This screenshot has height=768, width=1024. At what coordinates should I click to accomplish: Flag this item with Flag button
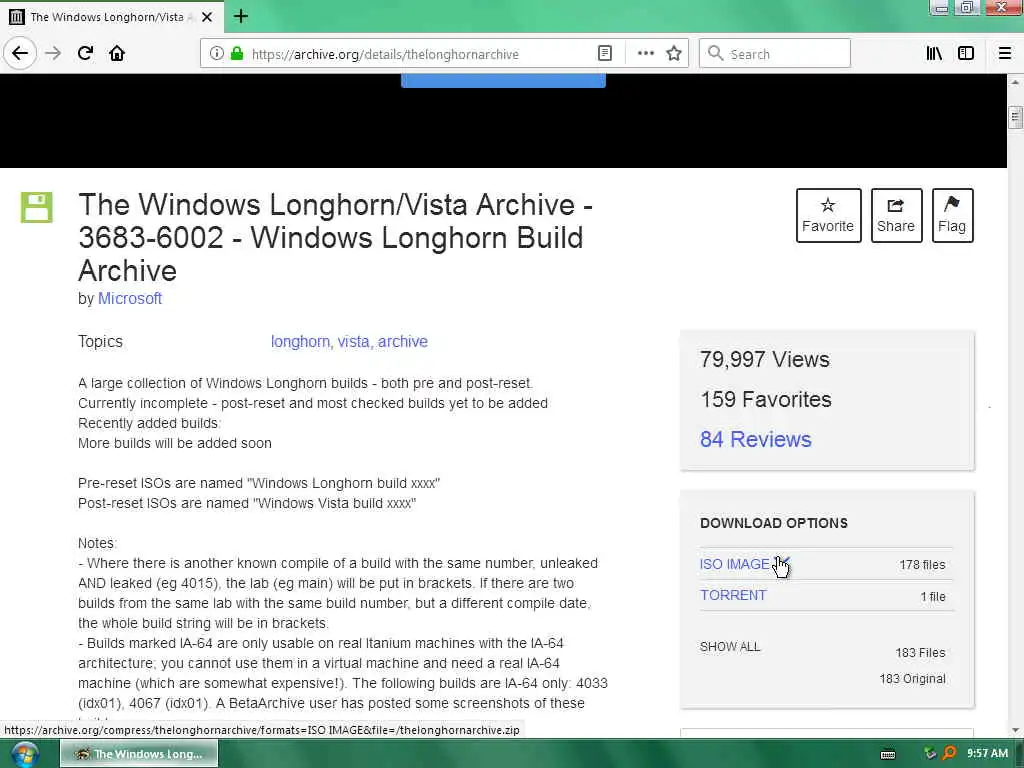(952, 216)
